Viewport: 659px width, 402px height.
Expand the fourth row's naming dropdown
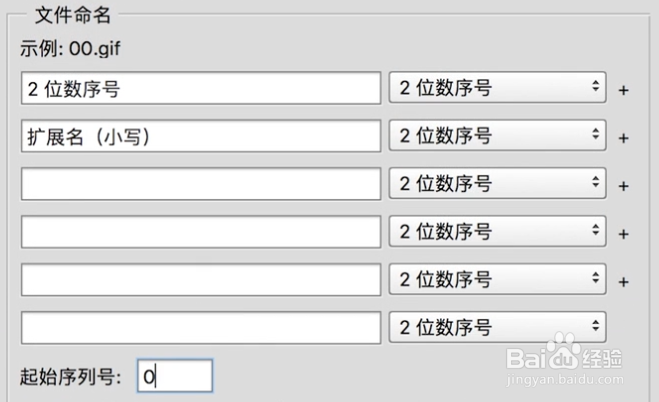click(x=498, y=232)
